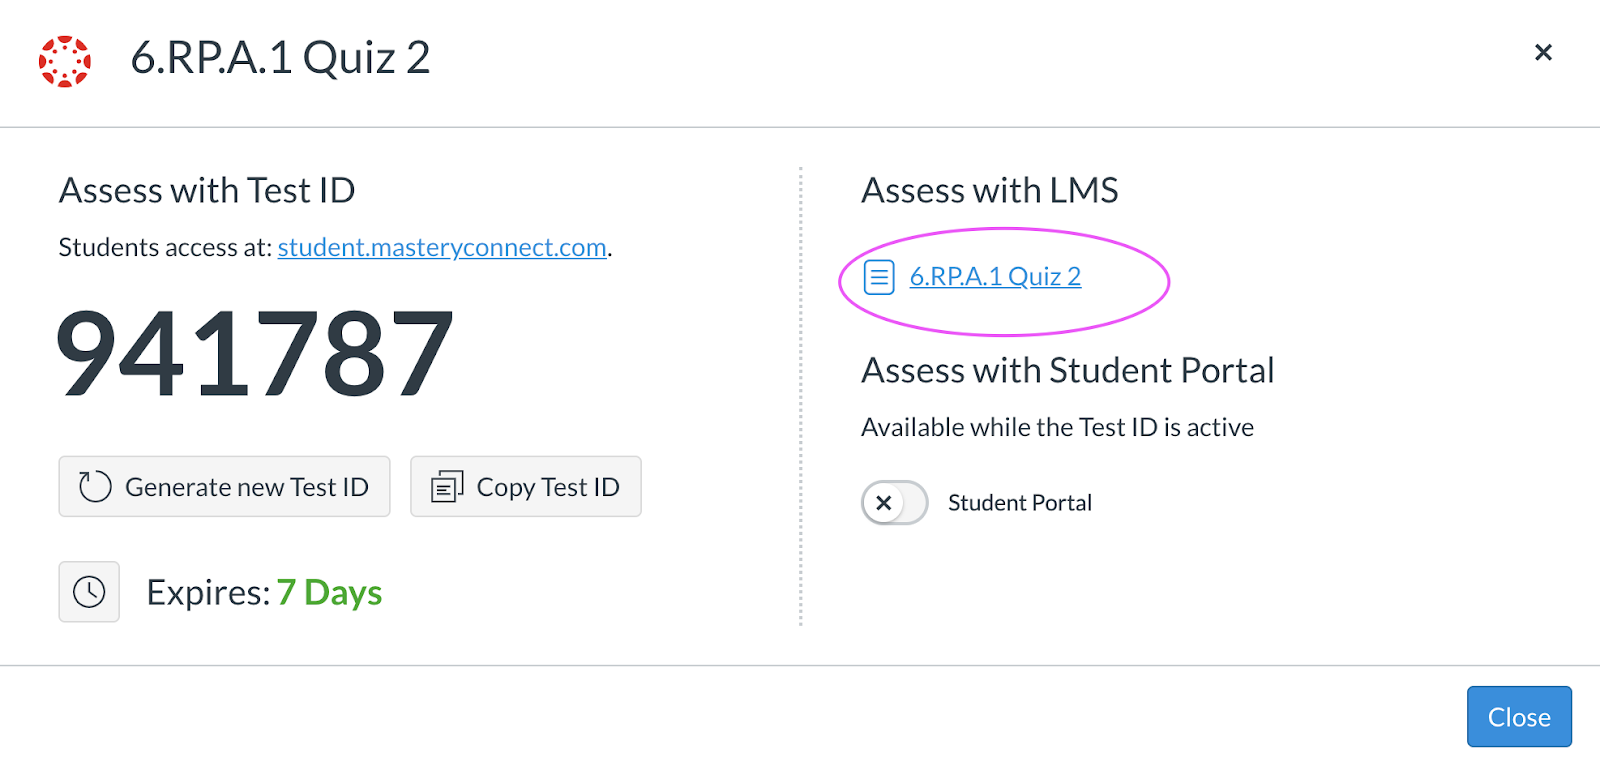
Task: Click the copy icon beside Copy Test ID
Action: [x=447, y=487]
